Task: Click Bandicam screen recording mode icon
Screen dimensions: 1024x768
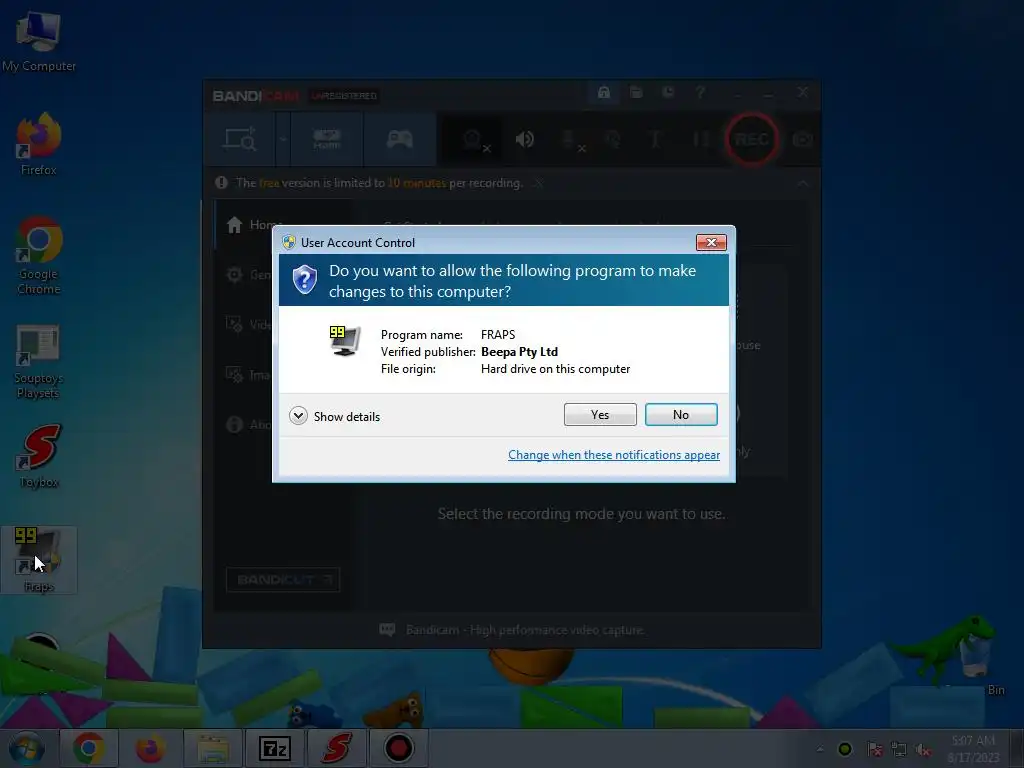Action: click(240, 139)
